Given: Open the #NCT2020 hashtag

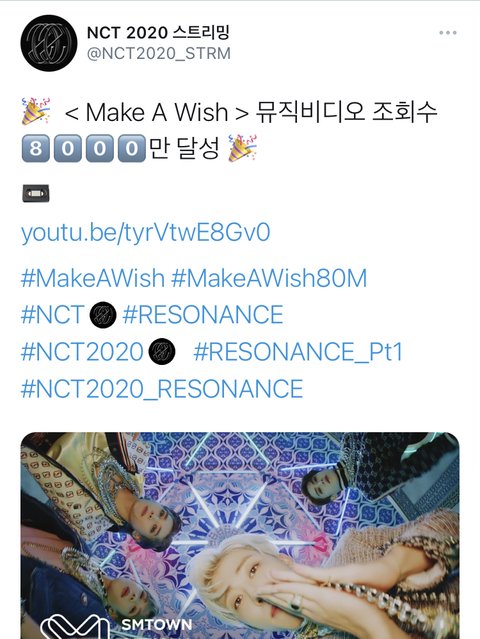Looking at the screenshot, I should [82, 352].
